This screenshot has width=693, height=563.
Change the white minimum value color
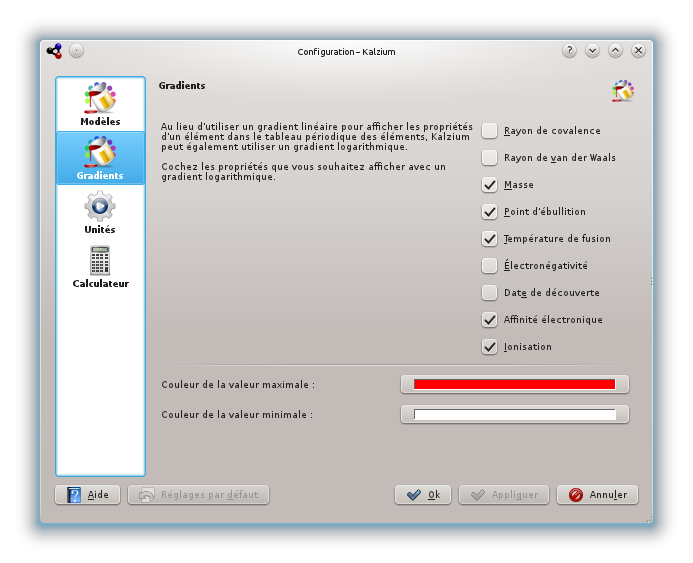point(514,414)
